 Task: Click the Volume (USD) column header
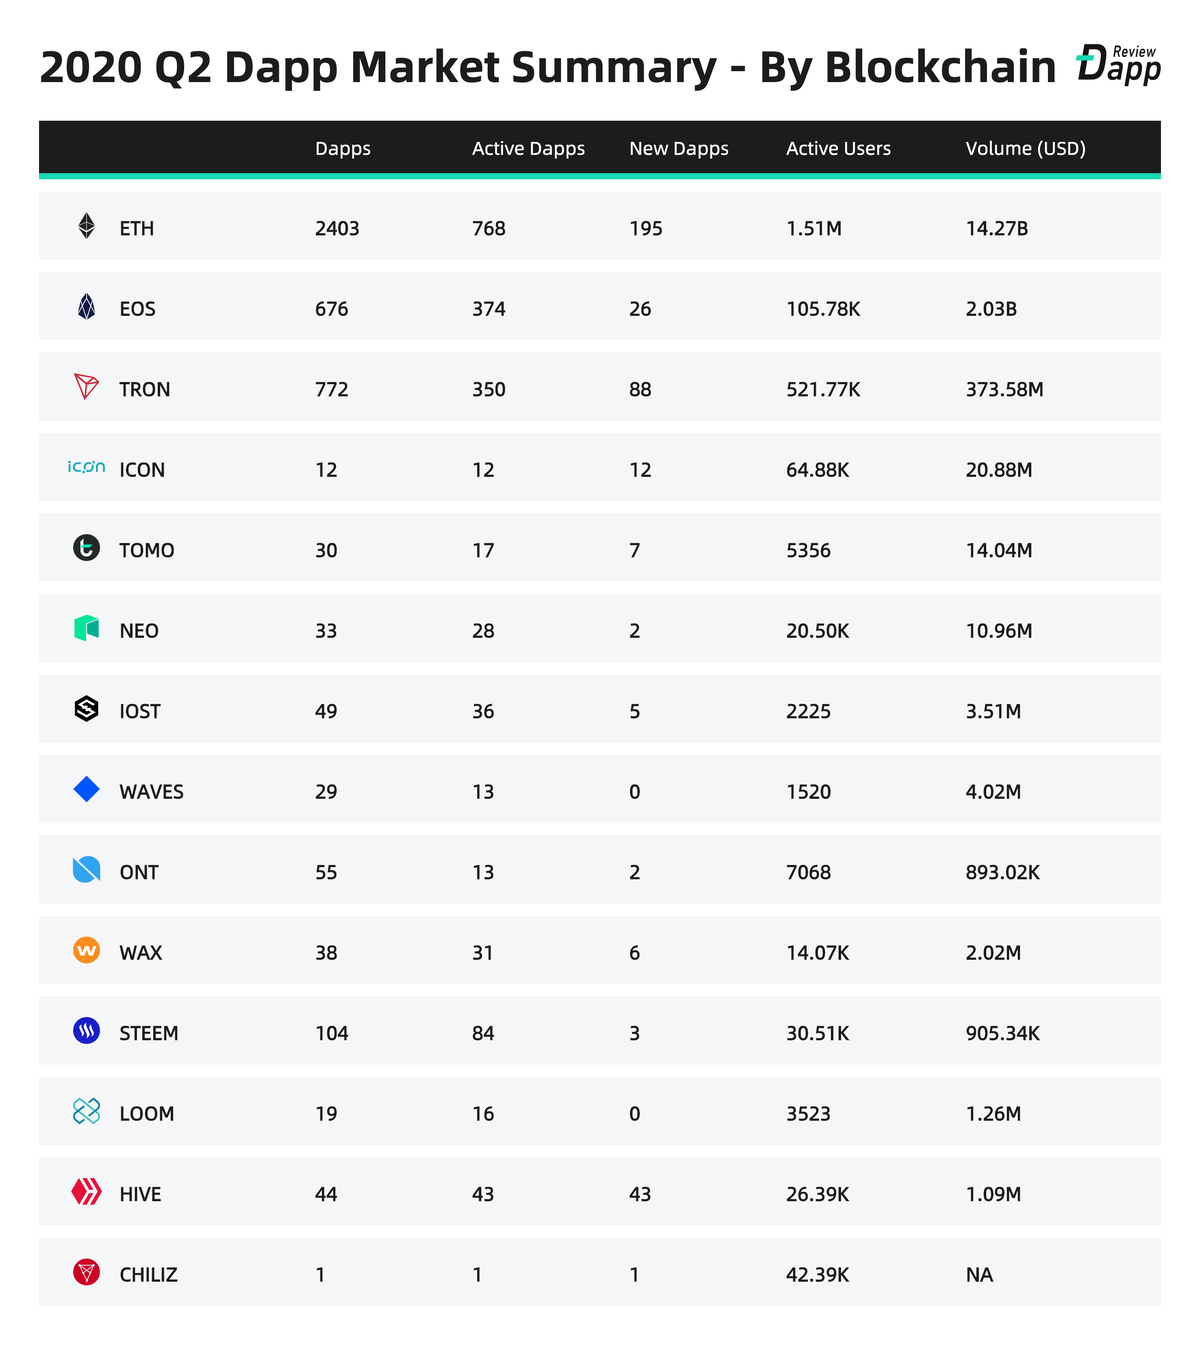1025,149
